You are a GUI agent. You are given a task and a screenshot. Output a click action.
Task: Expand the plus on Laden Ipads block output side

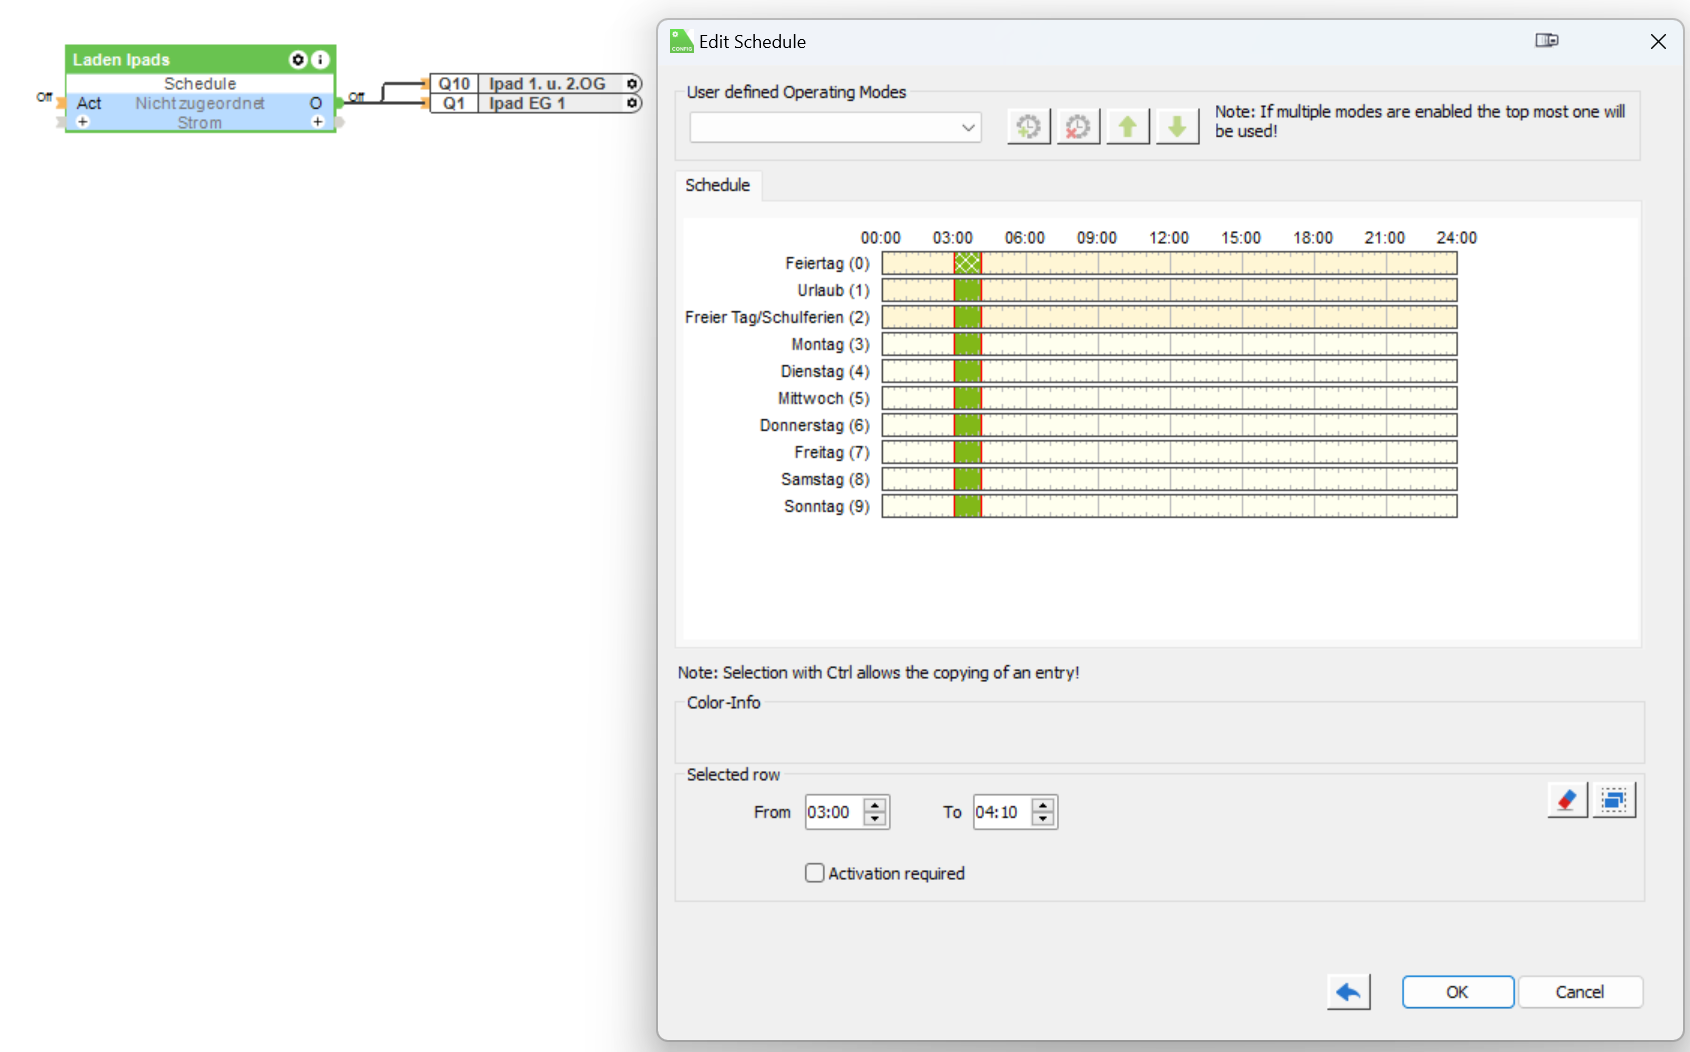(317, 122)
